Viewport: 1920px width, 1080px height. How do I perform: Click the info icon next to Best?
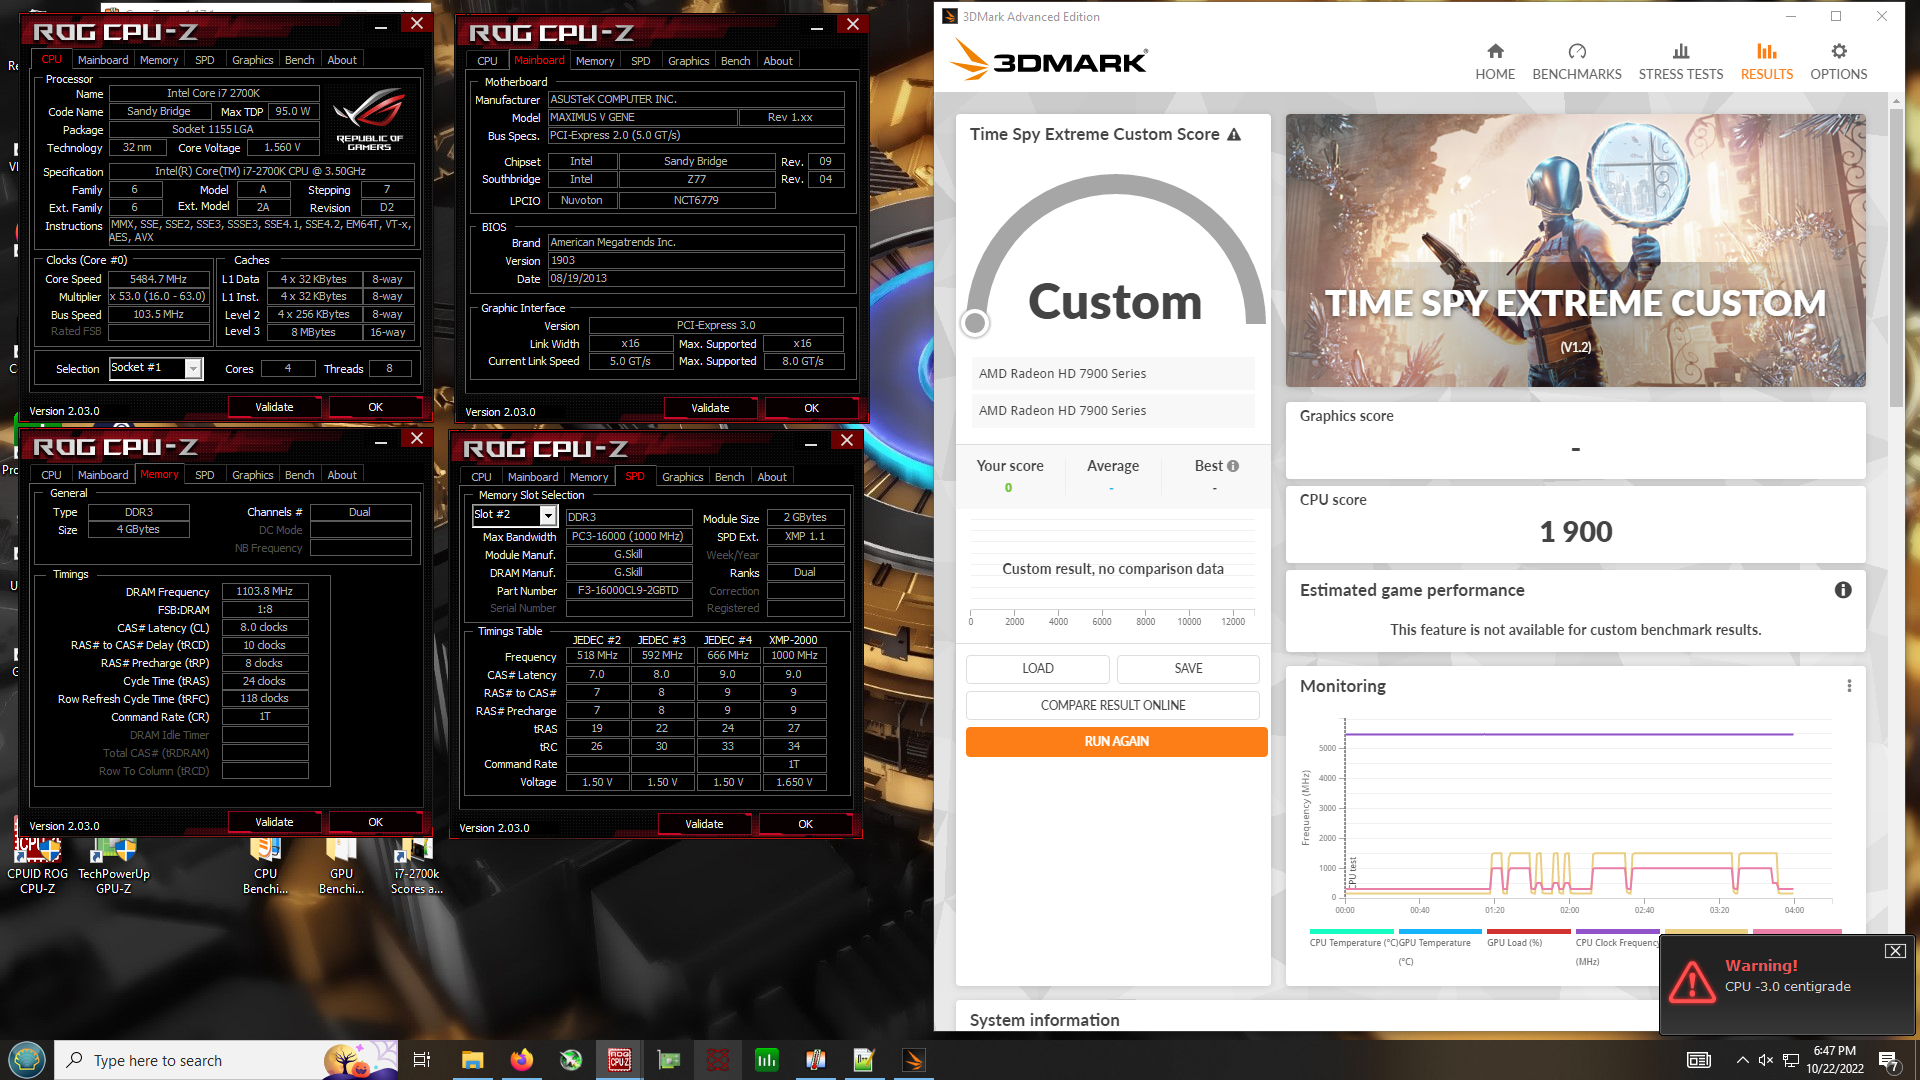pyautogui.click(x=1233, y=466)
